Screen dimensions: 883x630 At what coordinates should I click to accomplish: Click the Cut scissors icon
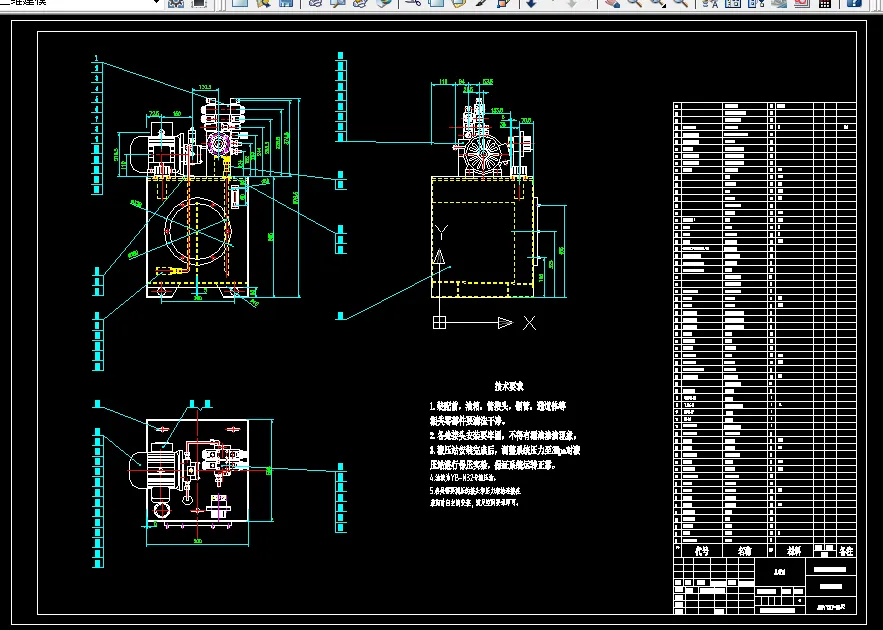pyautogui.click(x=413, y=3)
